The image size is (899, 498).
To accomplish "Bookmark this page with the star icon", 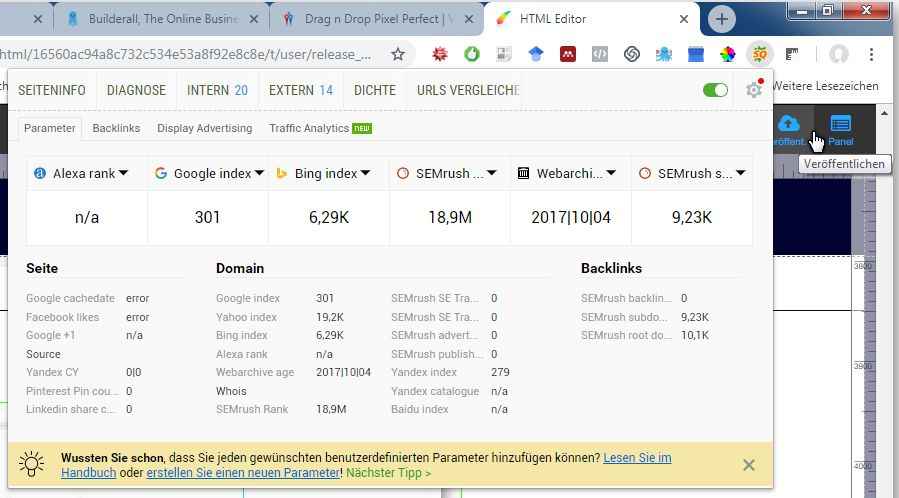I will click(397, 54).
